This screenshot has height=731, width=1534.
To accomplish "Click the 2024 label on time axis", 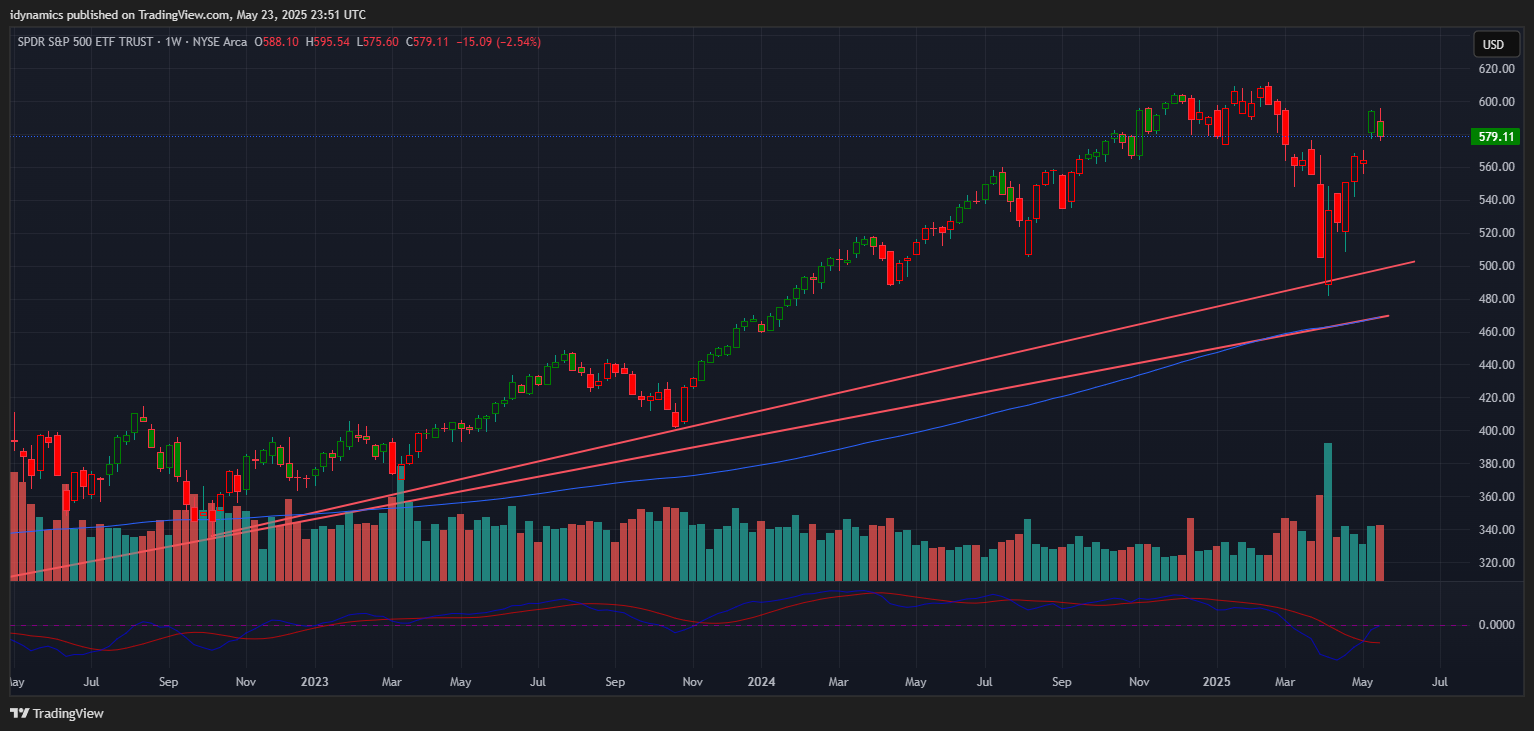I will [762, 682].
